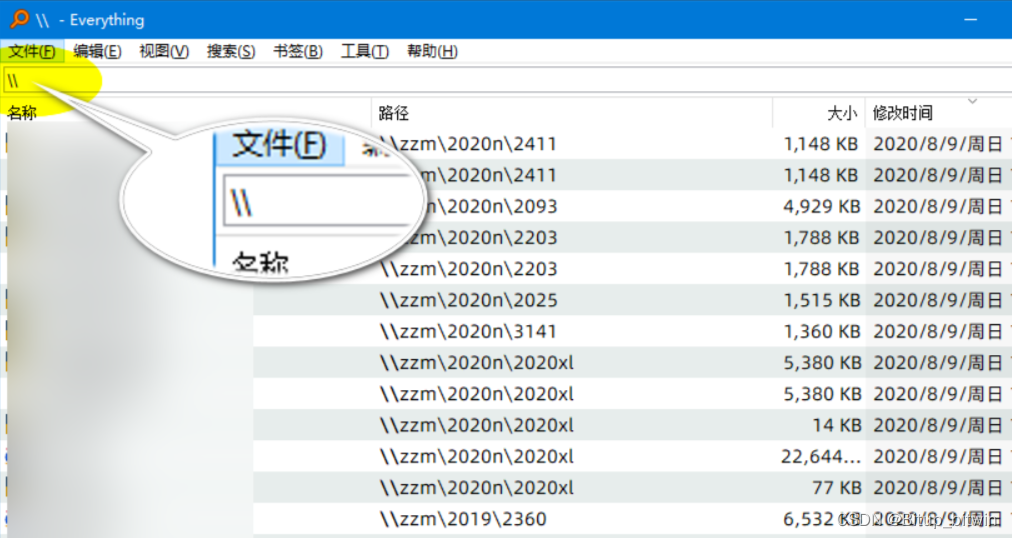Click the 4,929 KB size cell

click(x=822, y=206)
